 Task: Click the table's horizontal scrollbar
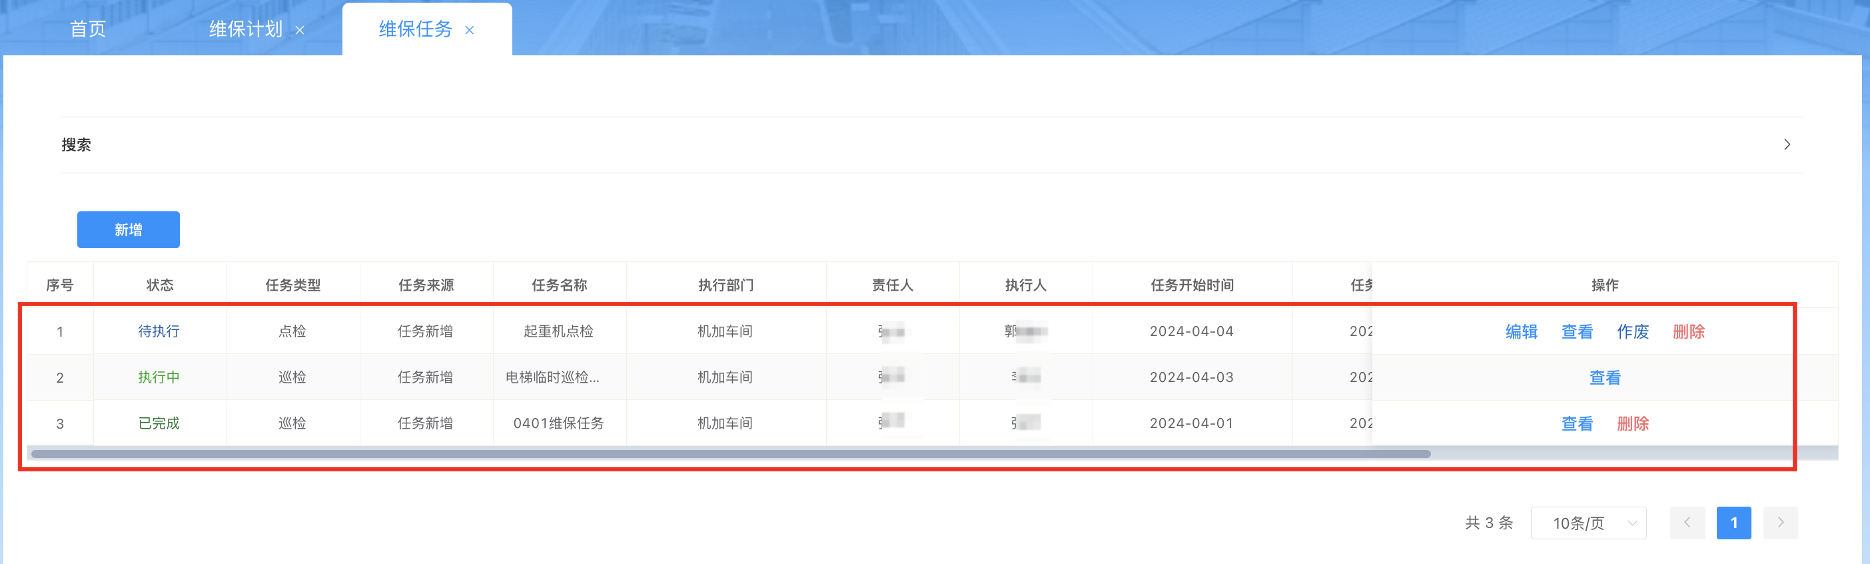pyautogui.click(x=730, y=454)
